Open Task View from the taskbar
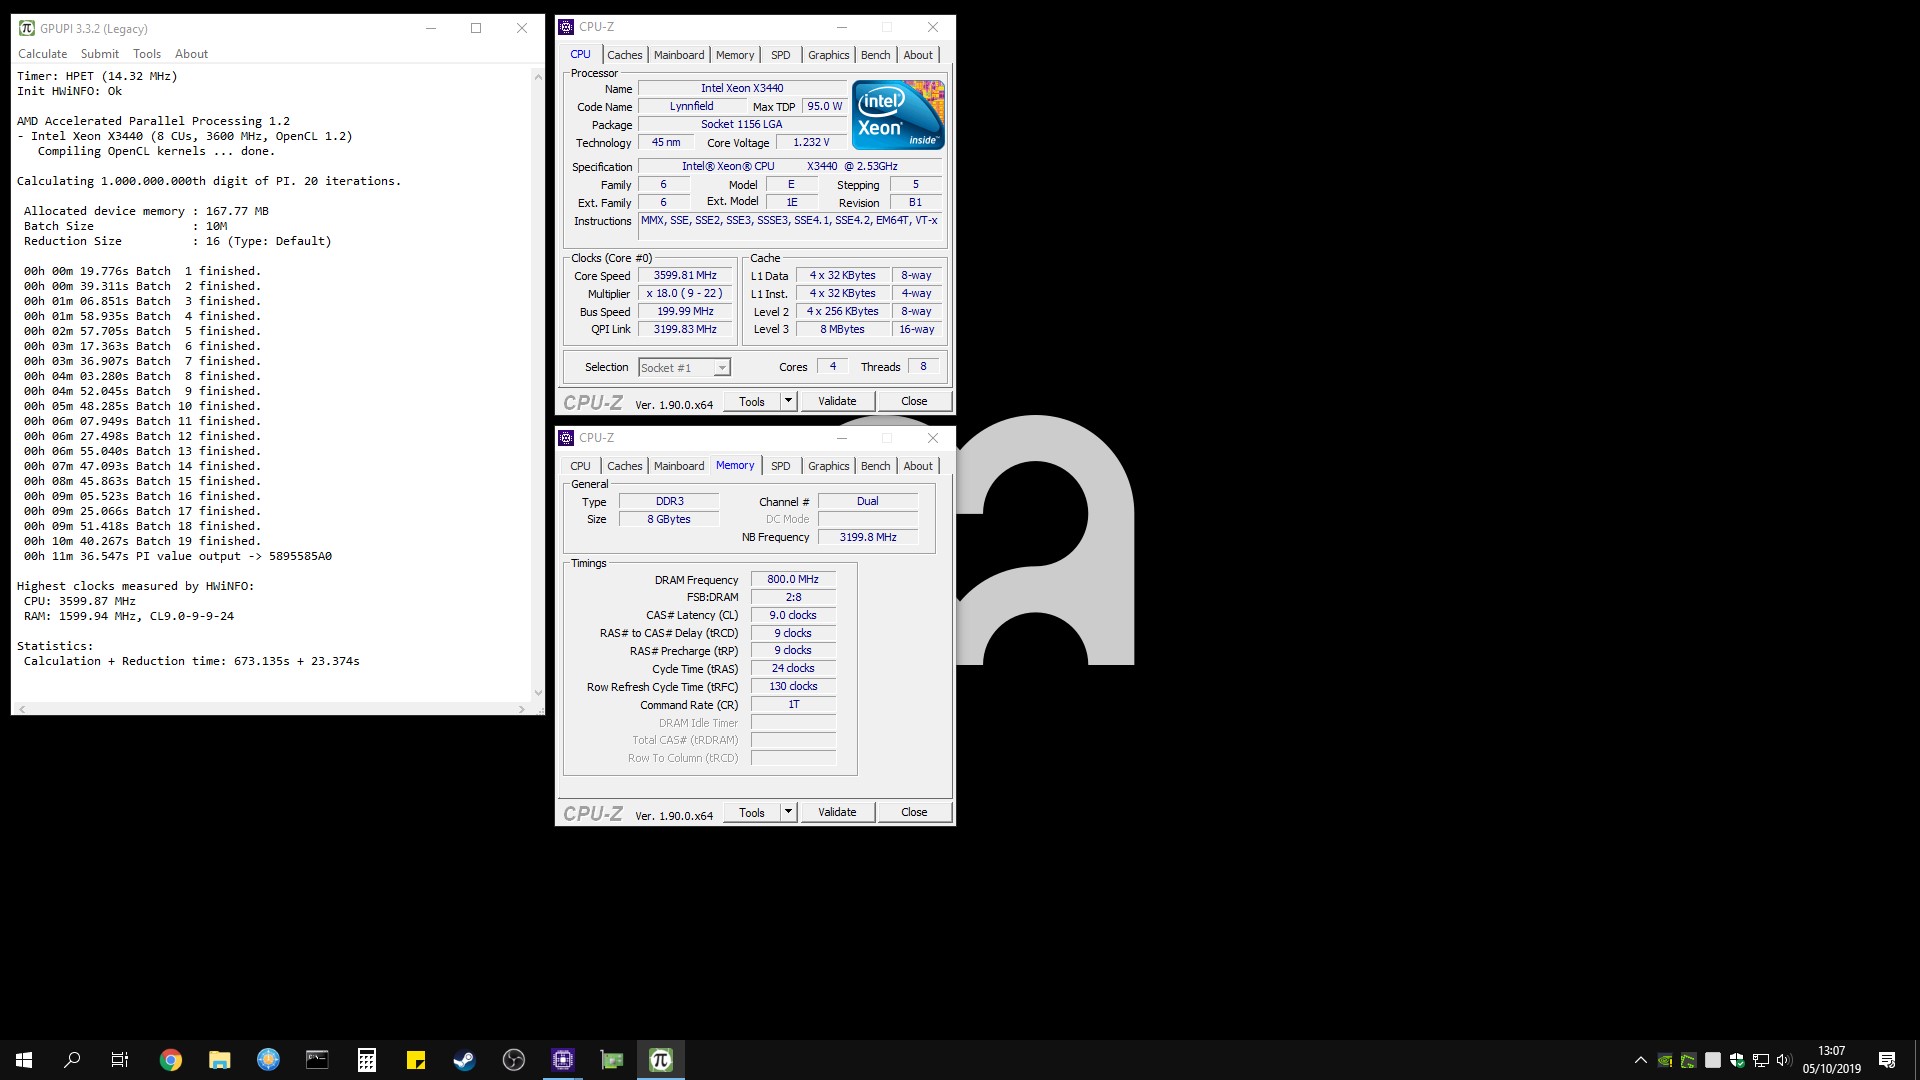 point(120,1060)
